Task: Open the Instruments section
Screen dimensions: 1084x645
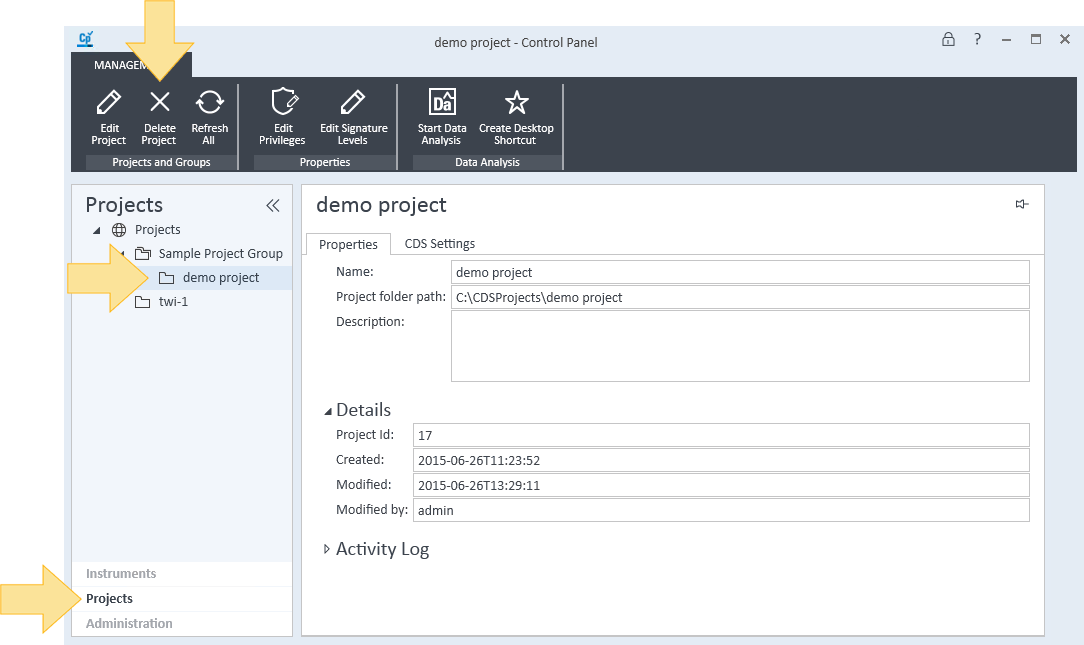Action: (120, 573)
